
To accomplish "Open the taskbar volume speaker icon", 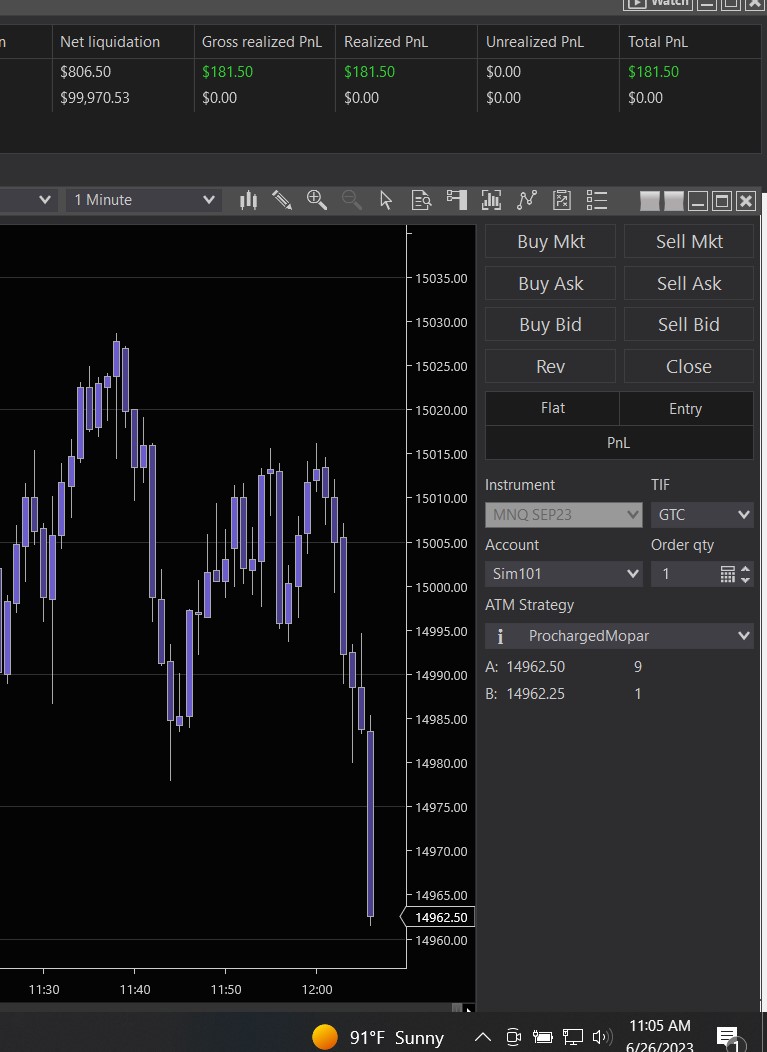I will coord(601,1037).
